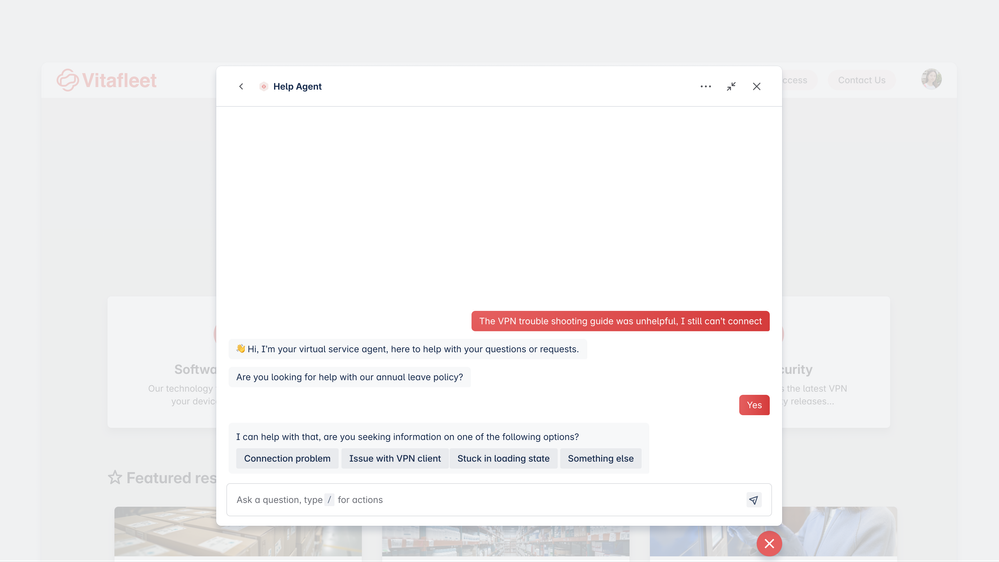Viewport: 999px width, 562px height.
Task: Click the star icon beside Featured resources
Action: pos(115,478)
